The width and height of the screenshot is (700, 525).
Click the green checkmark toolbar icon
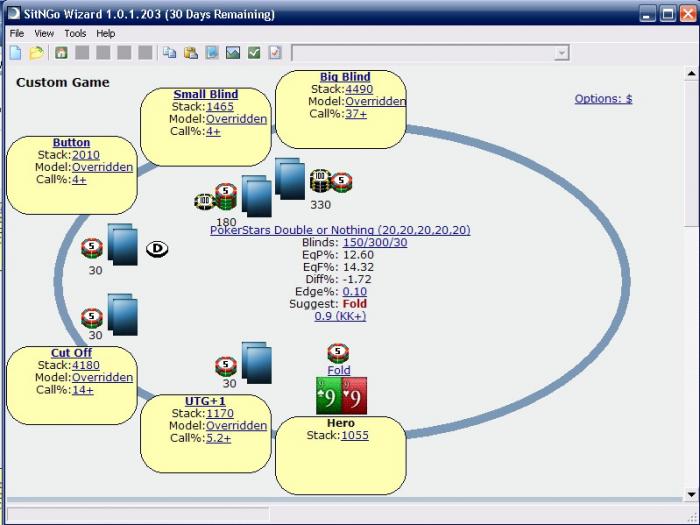tap(254, 53)
